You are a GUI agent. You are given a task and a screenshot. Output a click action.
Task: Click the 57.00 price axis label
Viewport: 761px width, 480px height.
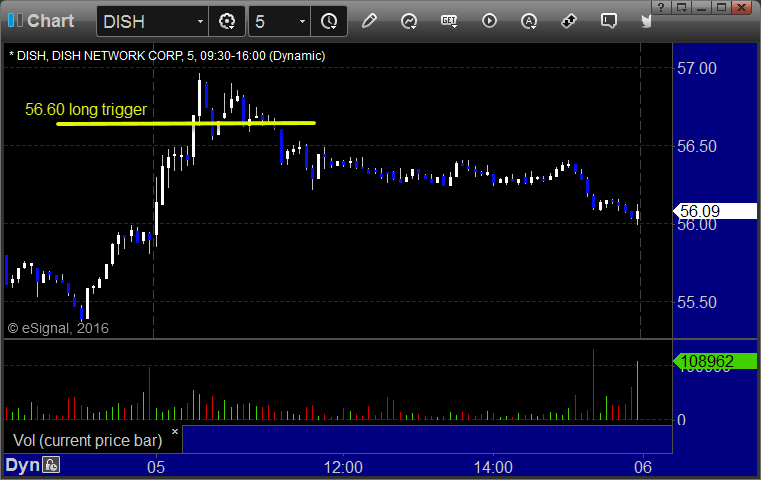tap(696, 68)
